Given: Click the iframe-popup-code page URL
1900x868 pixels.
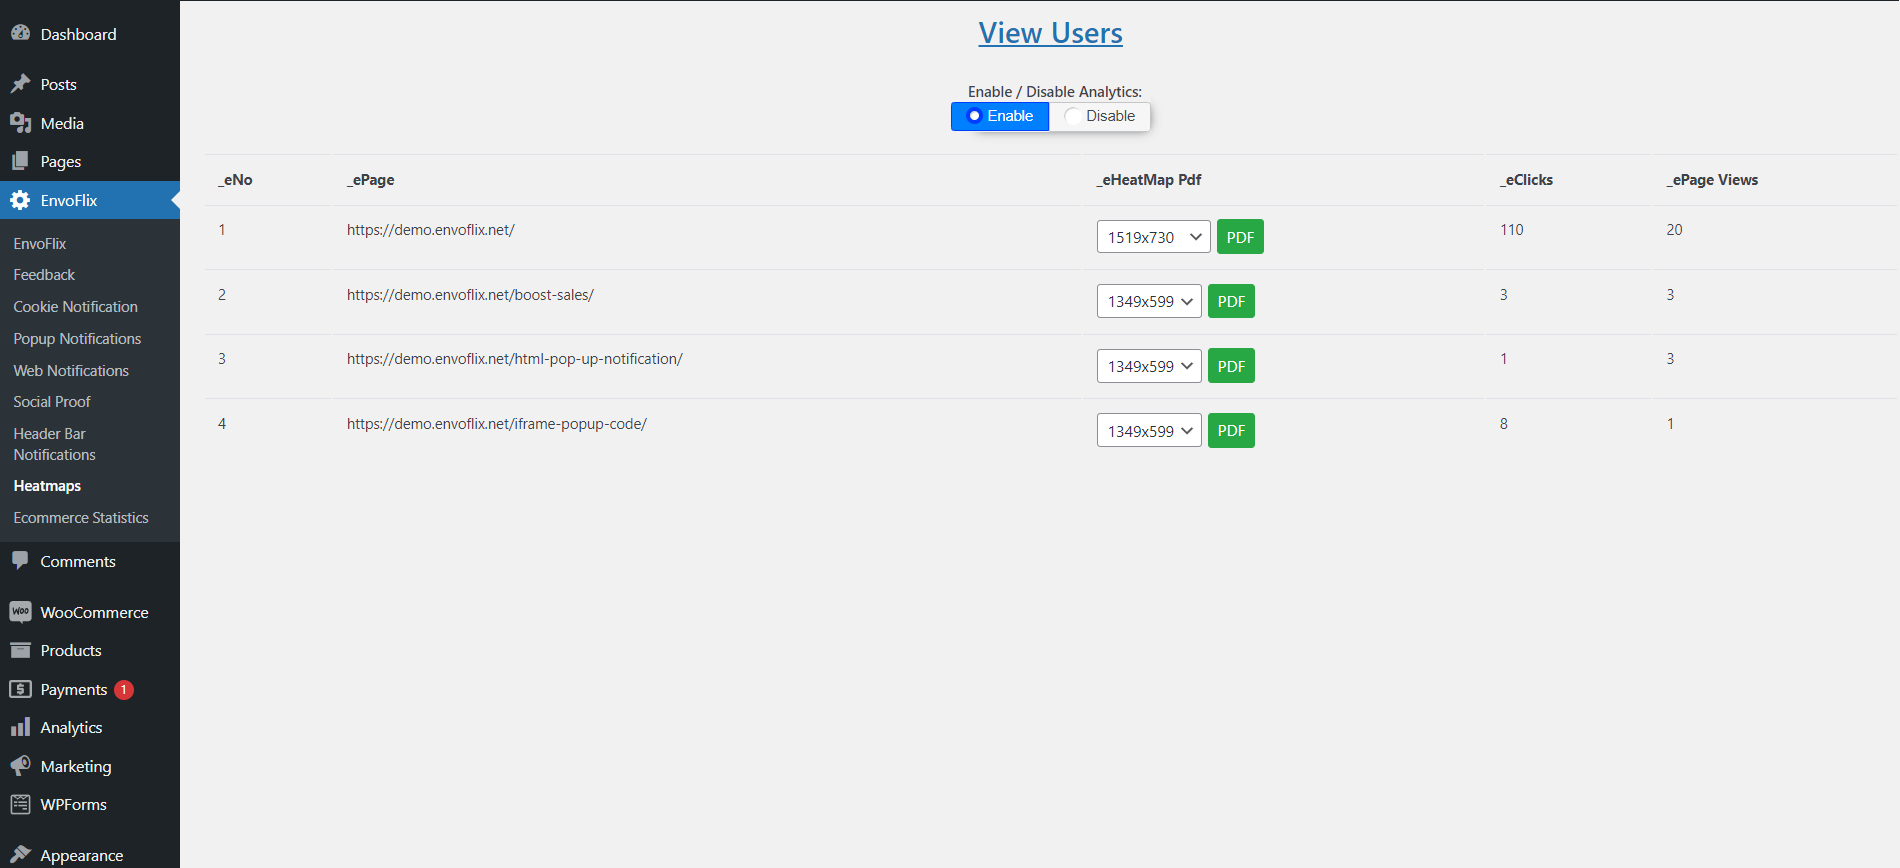Looking at the screenshot, I should 497,424.
